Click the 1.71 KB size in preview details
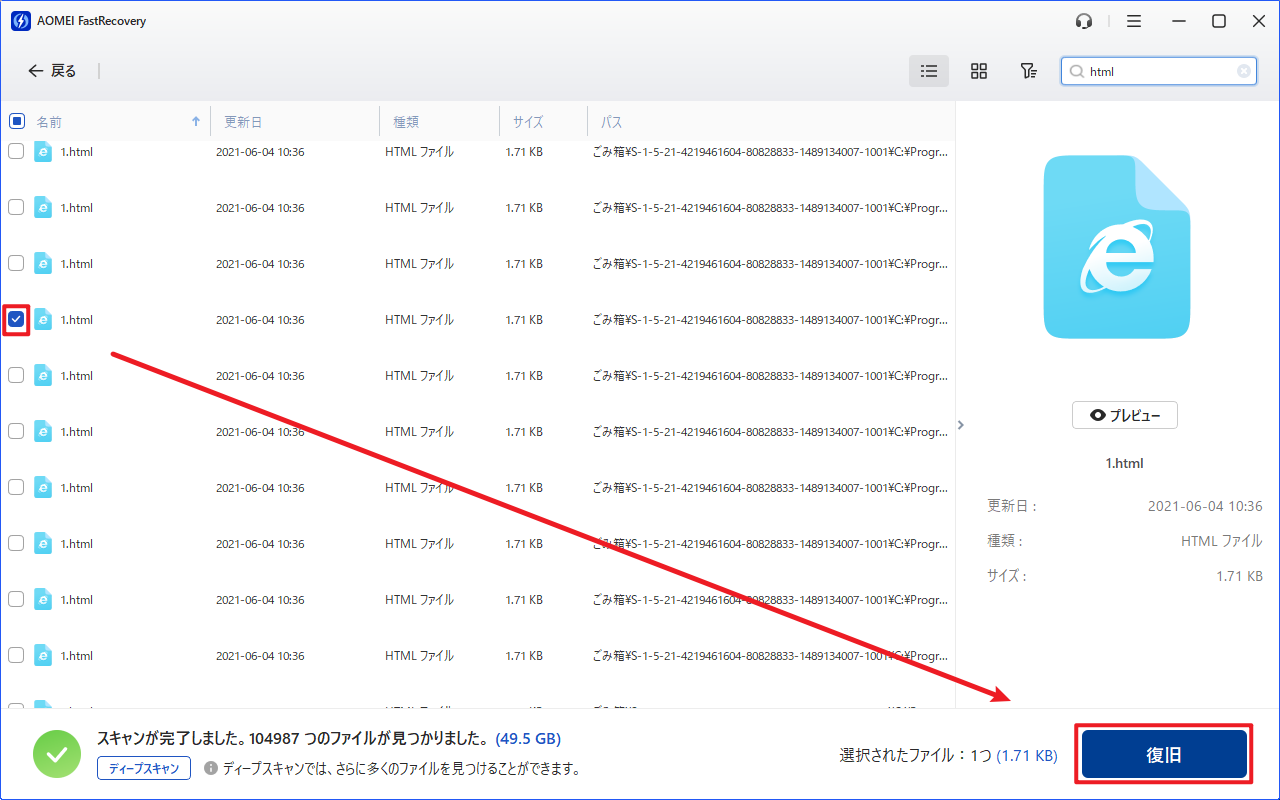The height and width of the screenshot is (800, 1280). 1239,576
